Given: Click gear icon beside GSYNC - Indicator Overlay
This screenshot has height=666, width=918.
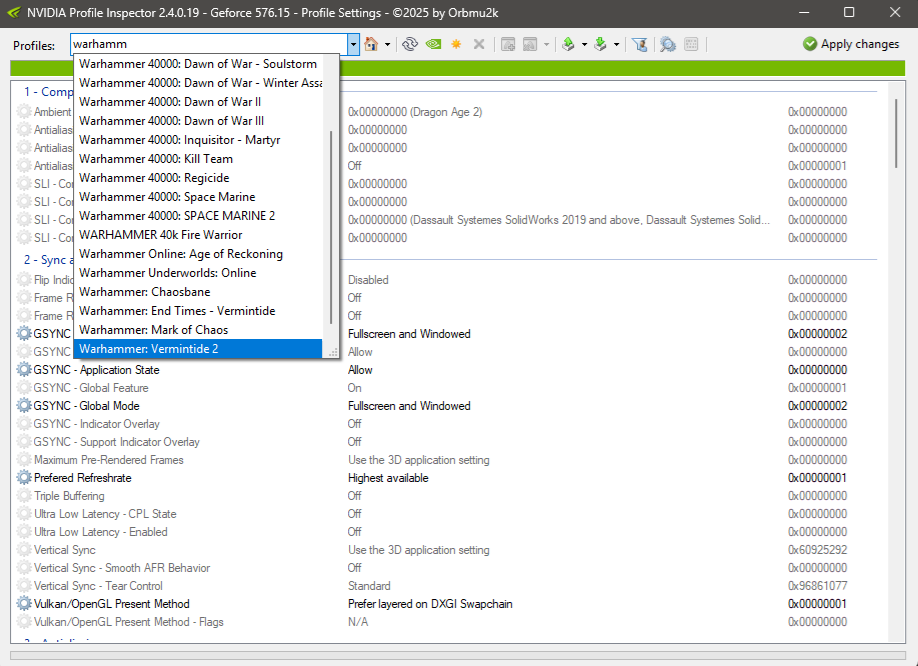Looking at the screenshot, I should coord(24,424).
